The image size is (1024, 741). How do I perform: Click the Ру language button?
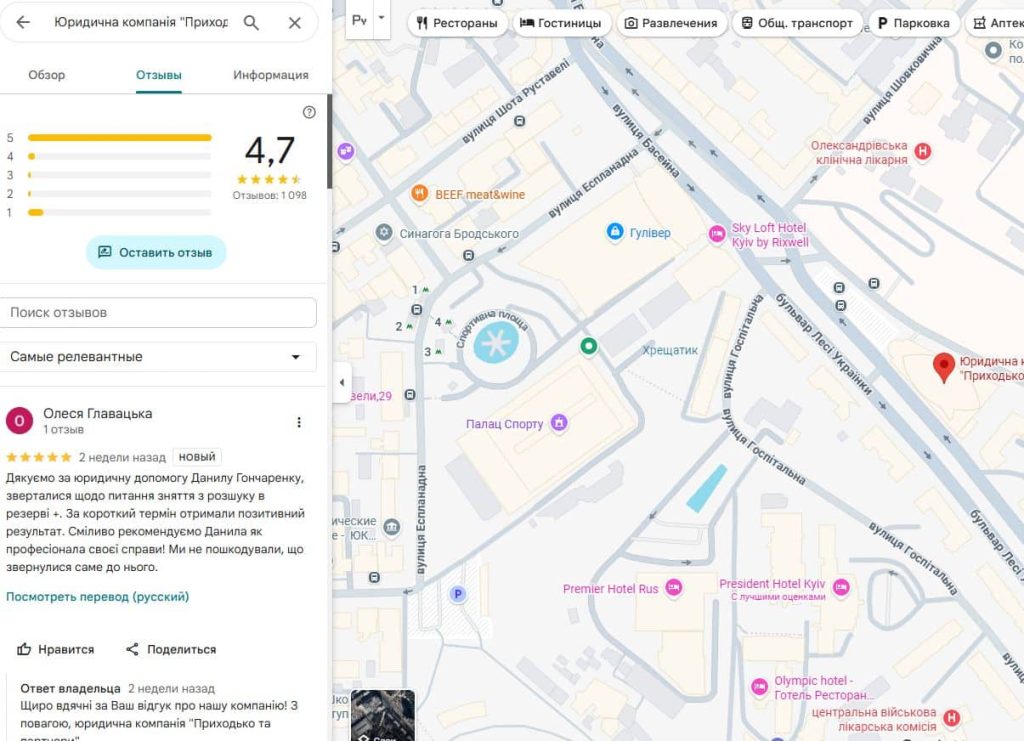(x=359, y=20)
